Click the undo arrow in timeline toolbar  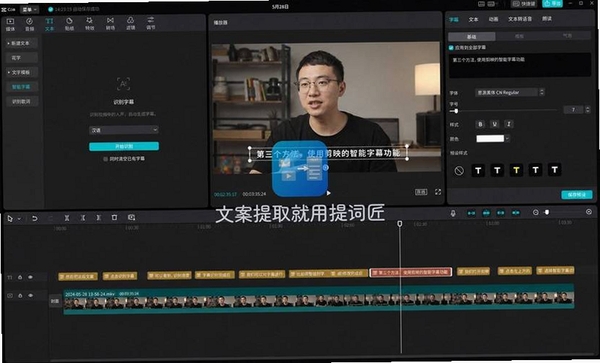(x=34, y=218)
